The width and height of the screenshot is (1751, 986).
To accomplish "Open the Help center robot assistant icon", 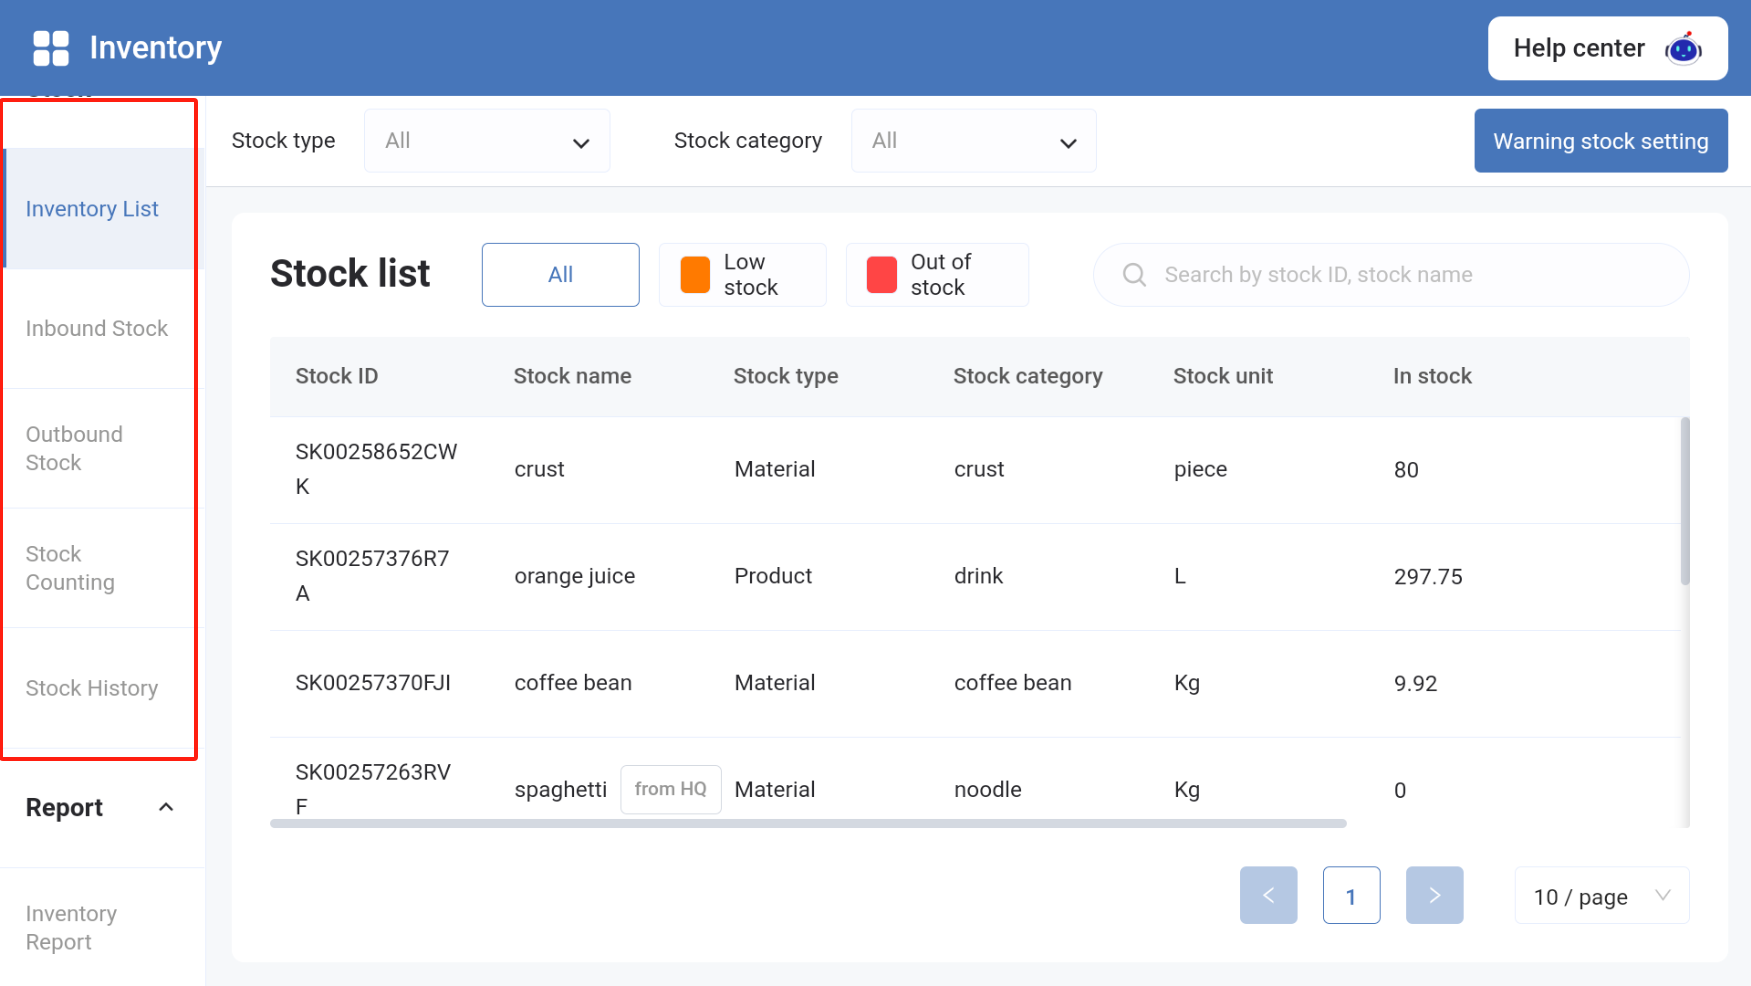I will pos(1683,48).
